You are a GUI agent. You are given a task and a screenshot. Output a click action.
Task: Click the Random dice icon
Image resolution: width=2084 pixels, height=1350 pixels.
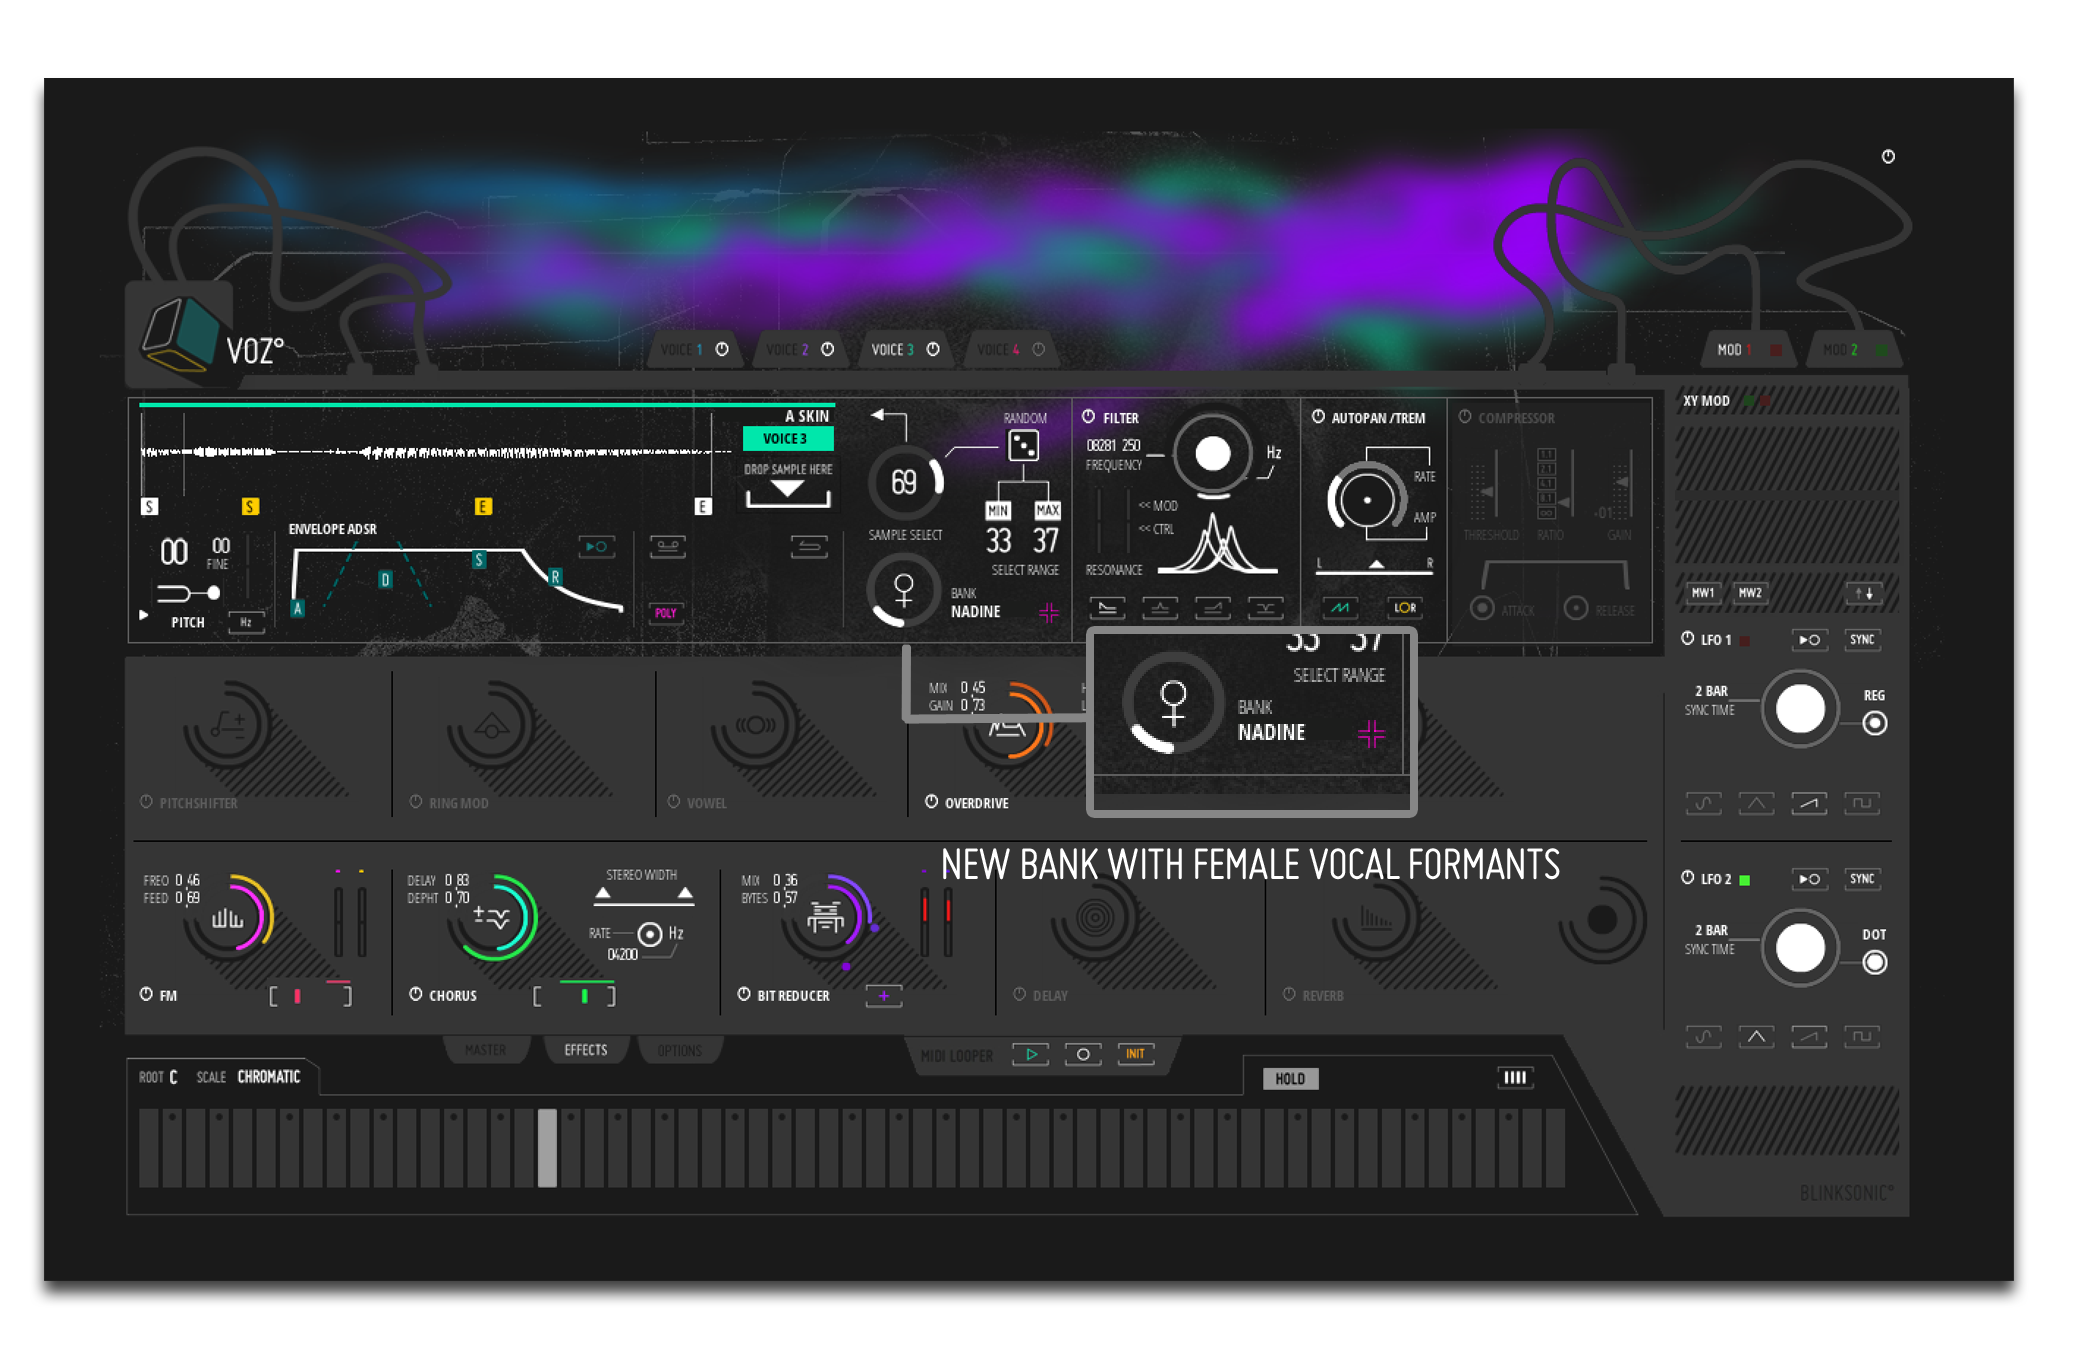[1023, 445]
